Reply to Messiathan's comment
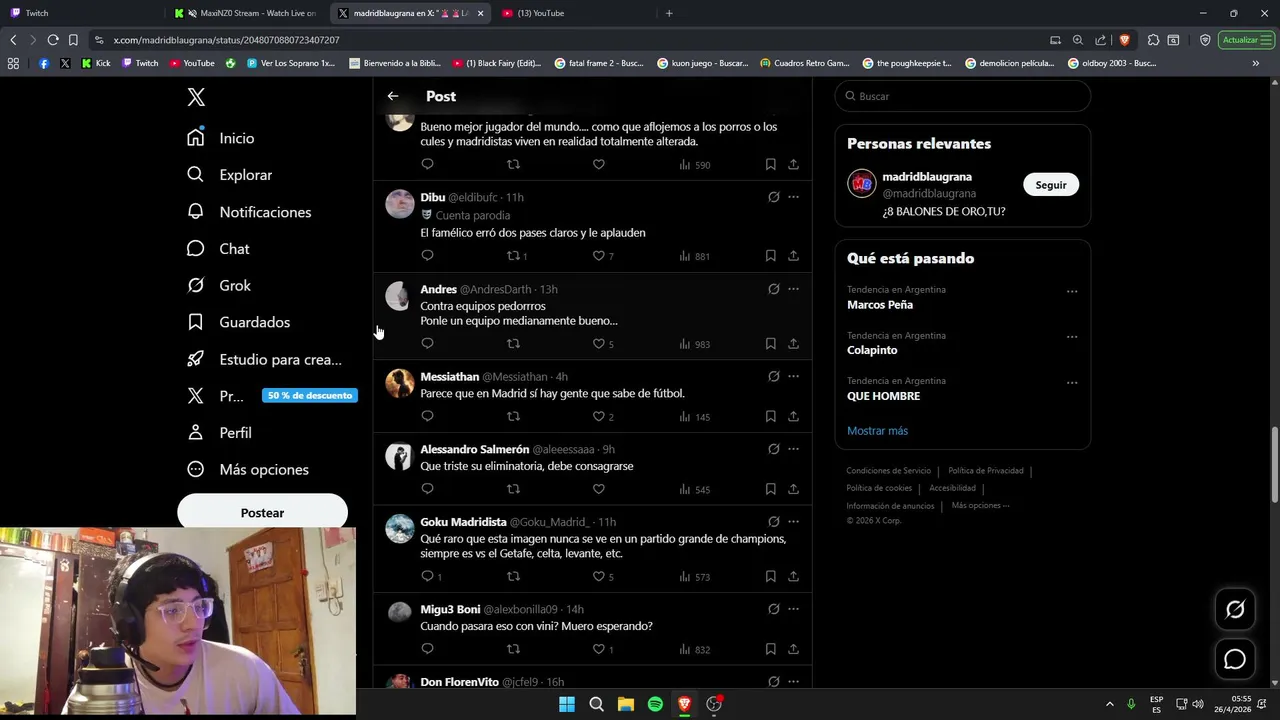Screen dimensions: 1280x720 pos(427,416)
